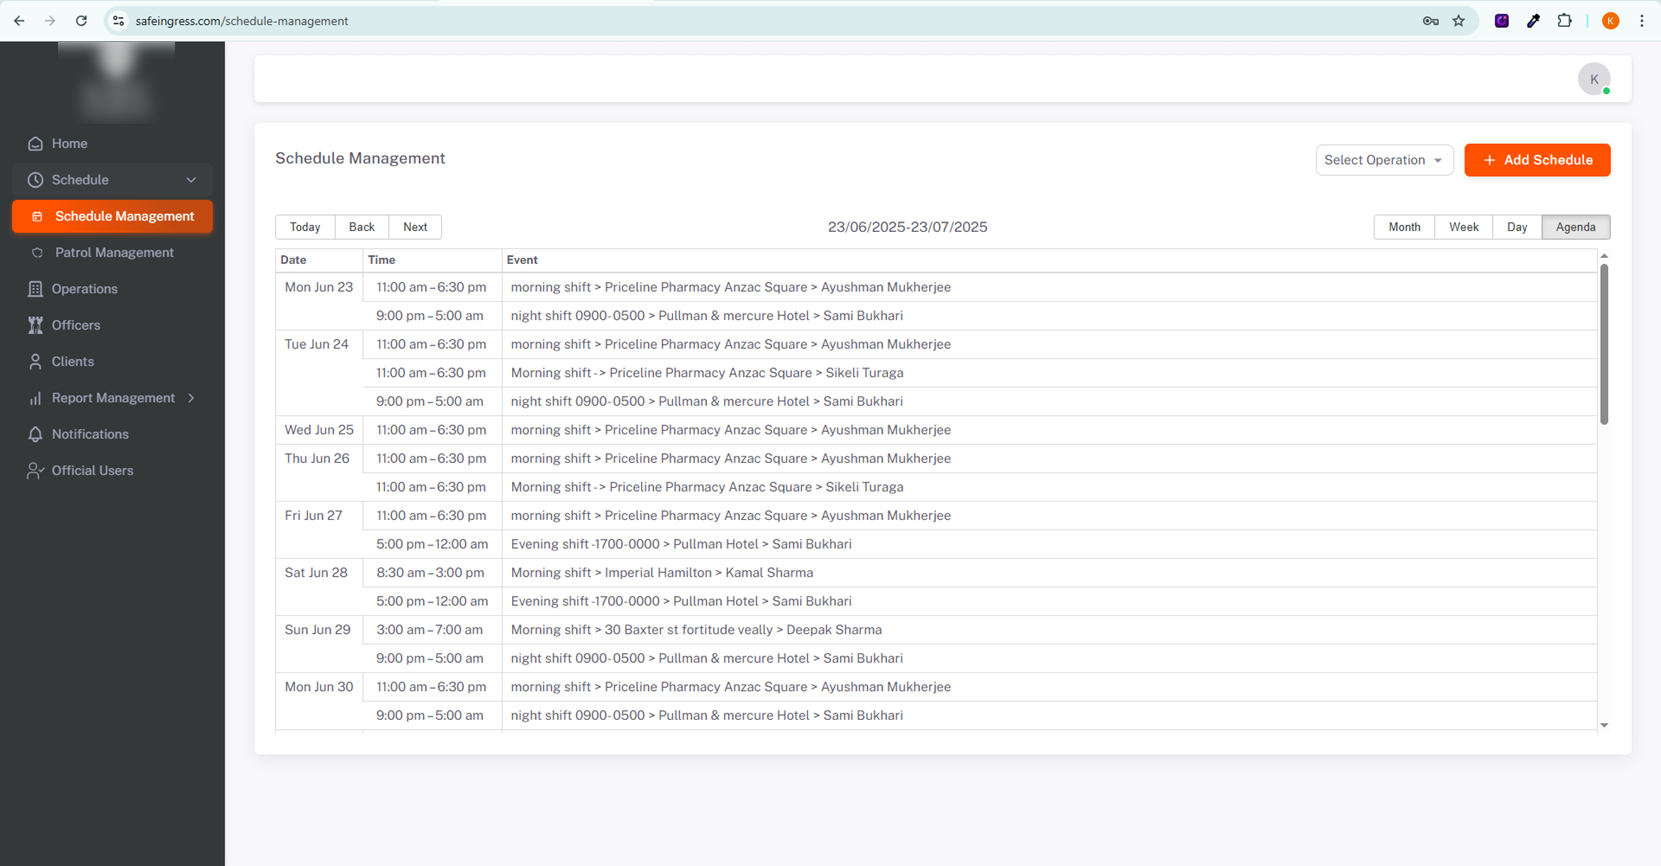Click the Operations building icon
Image resolution: width=1661 pixels, height=866 pixels.
[x=36, y=289]
